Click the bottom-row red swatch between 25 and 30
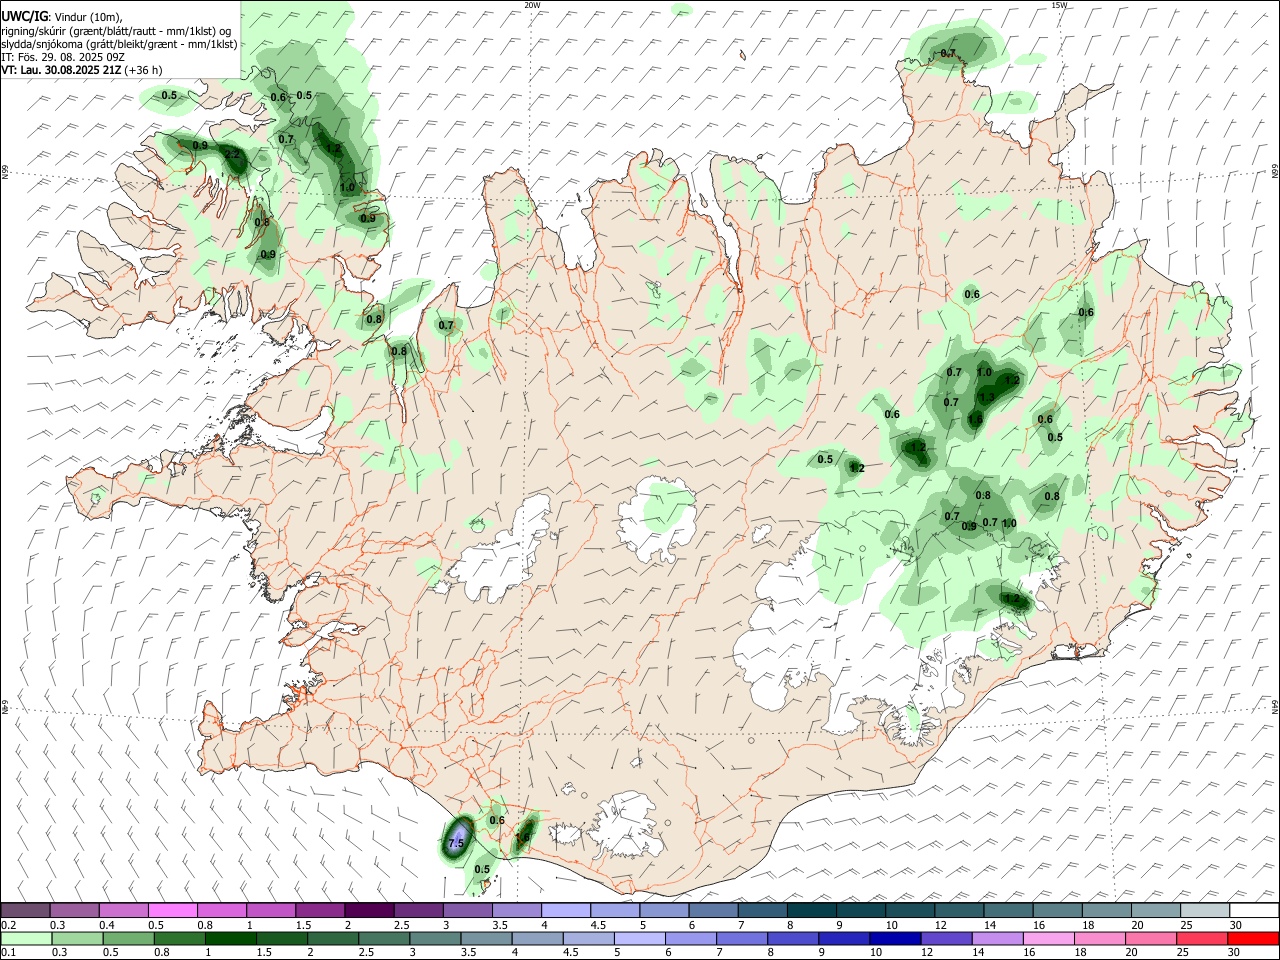 [x=1203, y=938]
